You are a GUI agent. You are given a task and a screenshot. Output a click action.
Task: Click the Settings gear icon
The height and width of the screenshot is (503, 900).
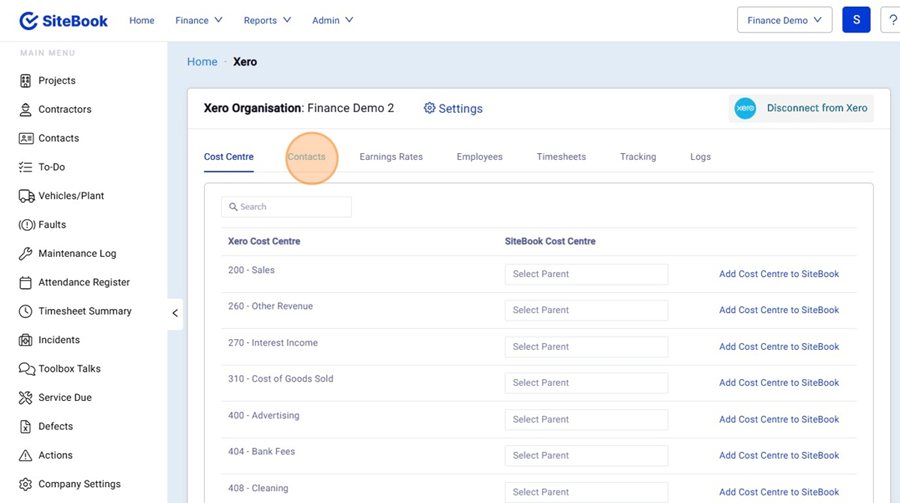click(430, 108)
